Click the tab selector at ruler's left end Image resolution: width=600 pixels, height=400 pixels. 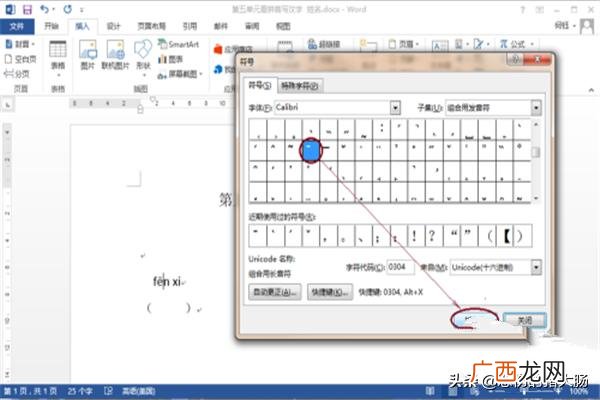click(x=8, y=105)
